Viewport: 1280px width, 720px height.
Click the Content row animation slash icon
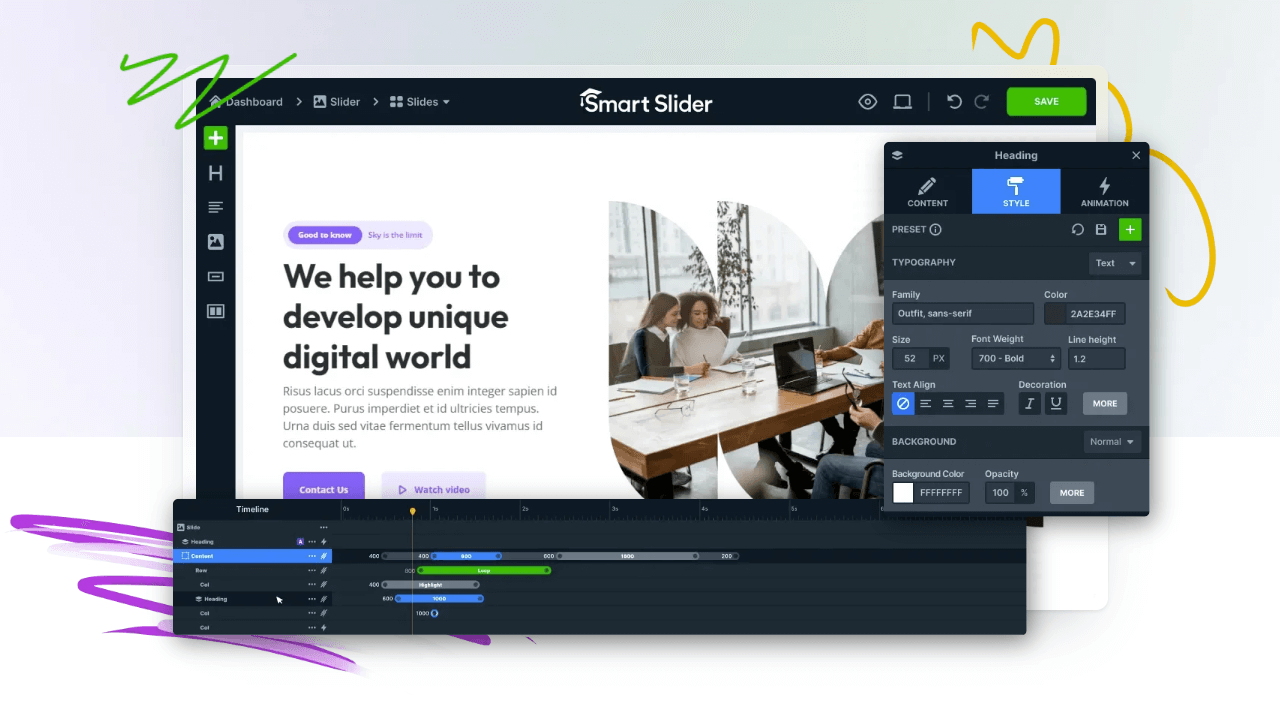point(324,556)
